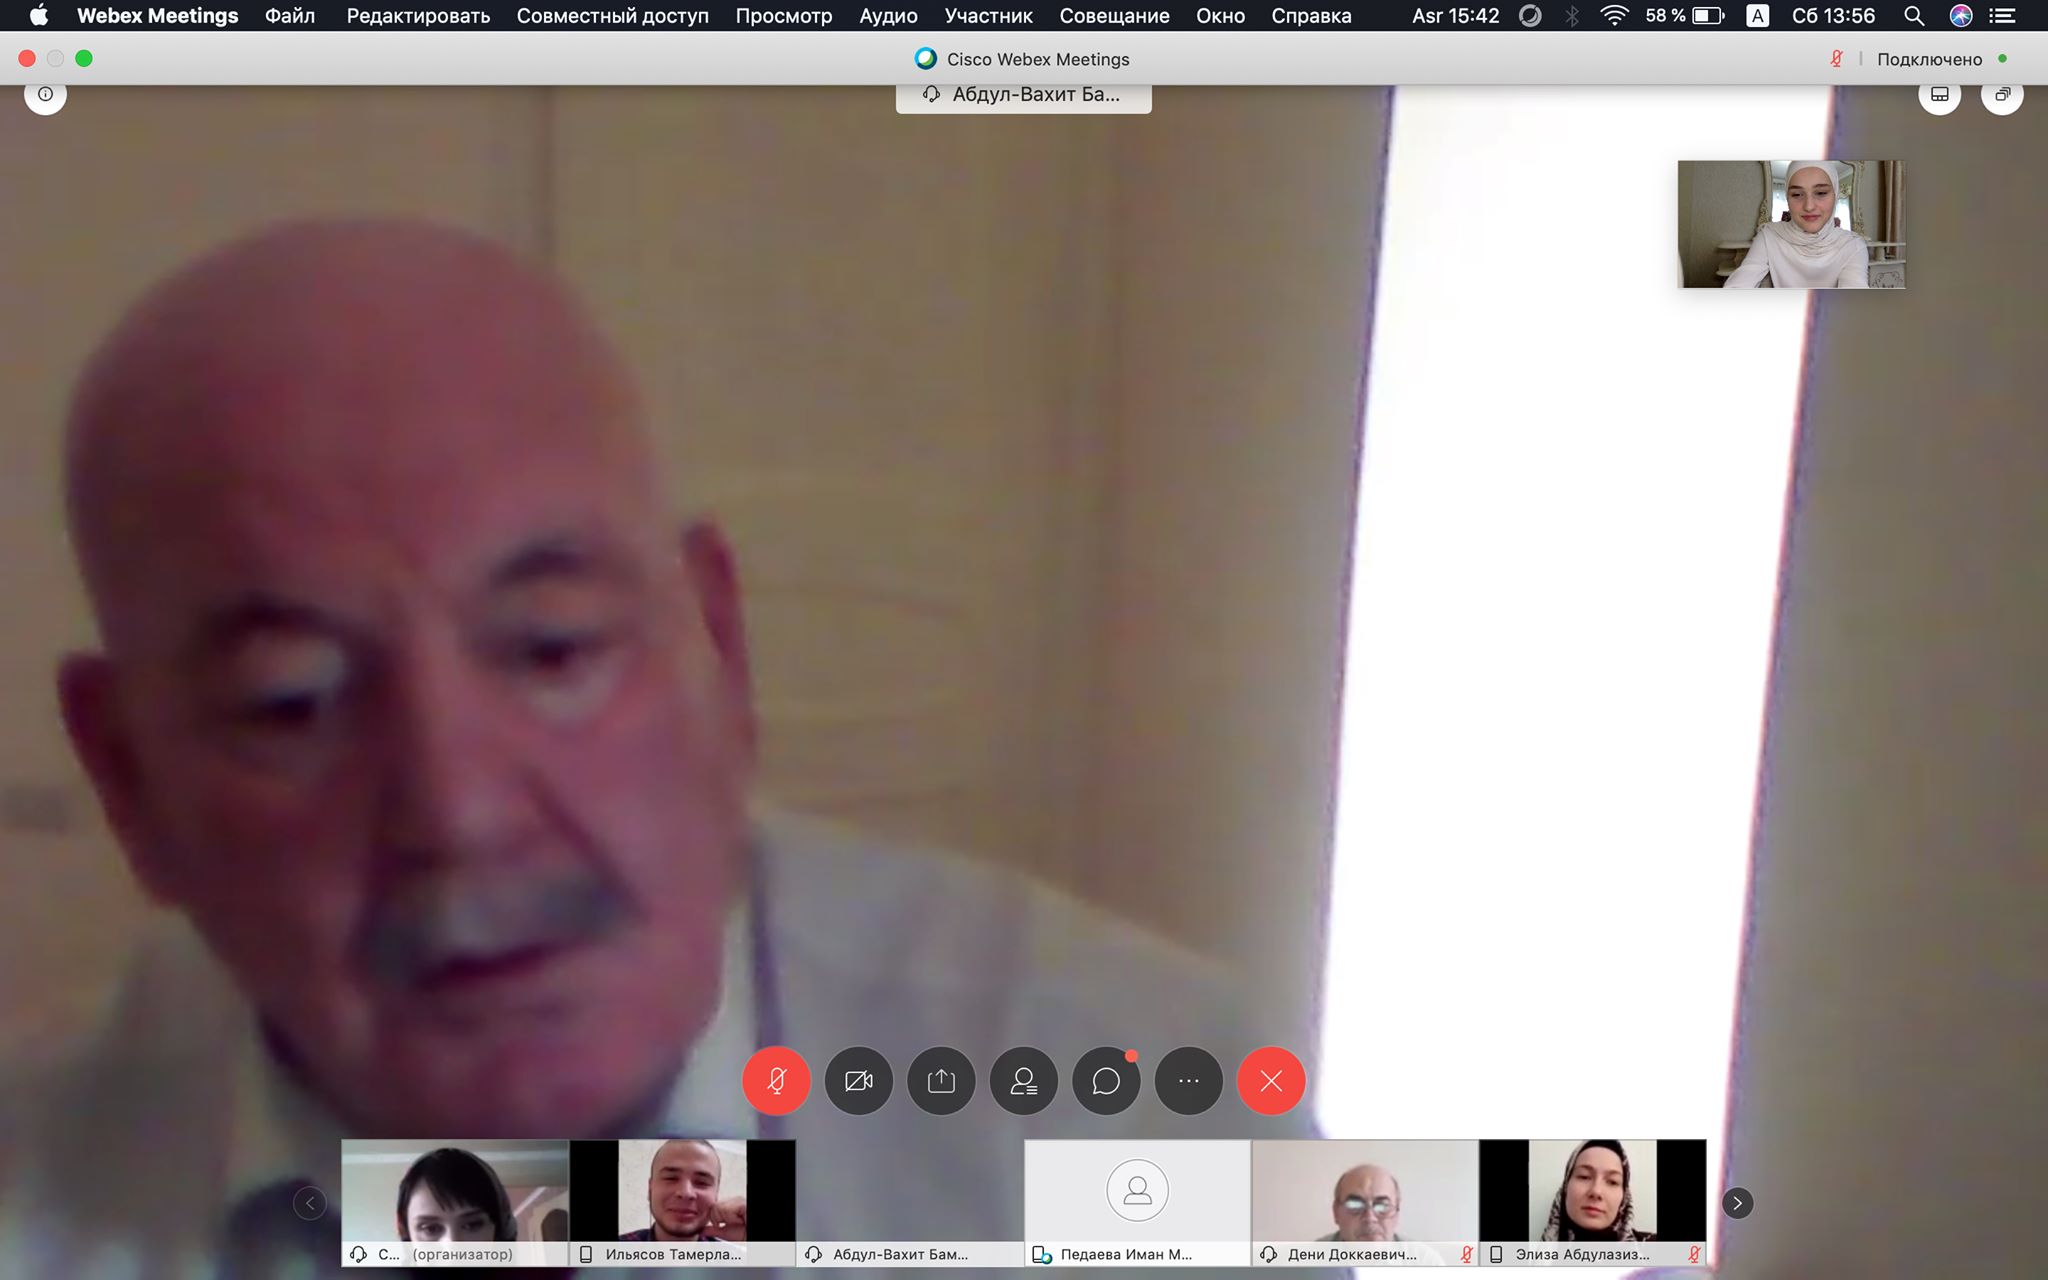Open the Webex Meetings app menu
2048x1280 pixels.
pyautogui.click(x=158, y=16)
